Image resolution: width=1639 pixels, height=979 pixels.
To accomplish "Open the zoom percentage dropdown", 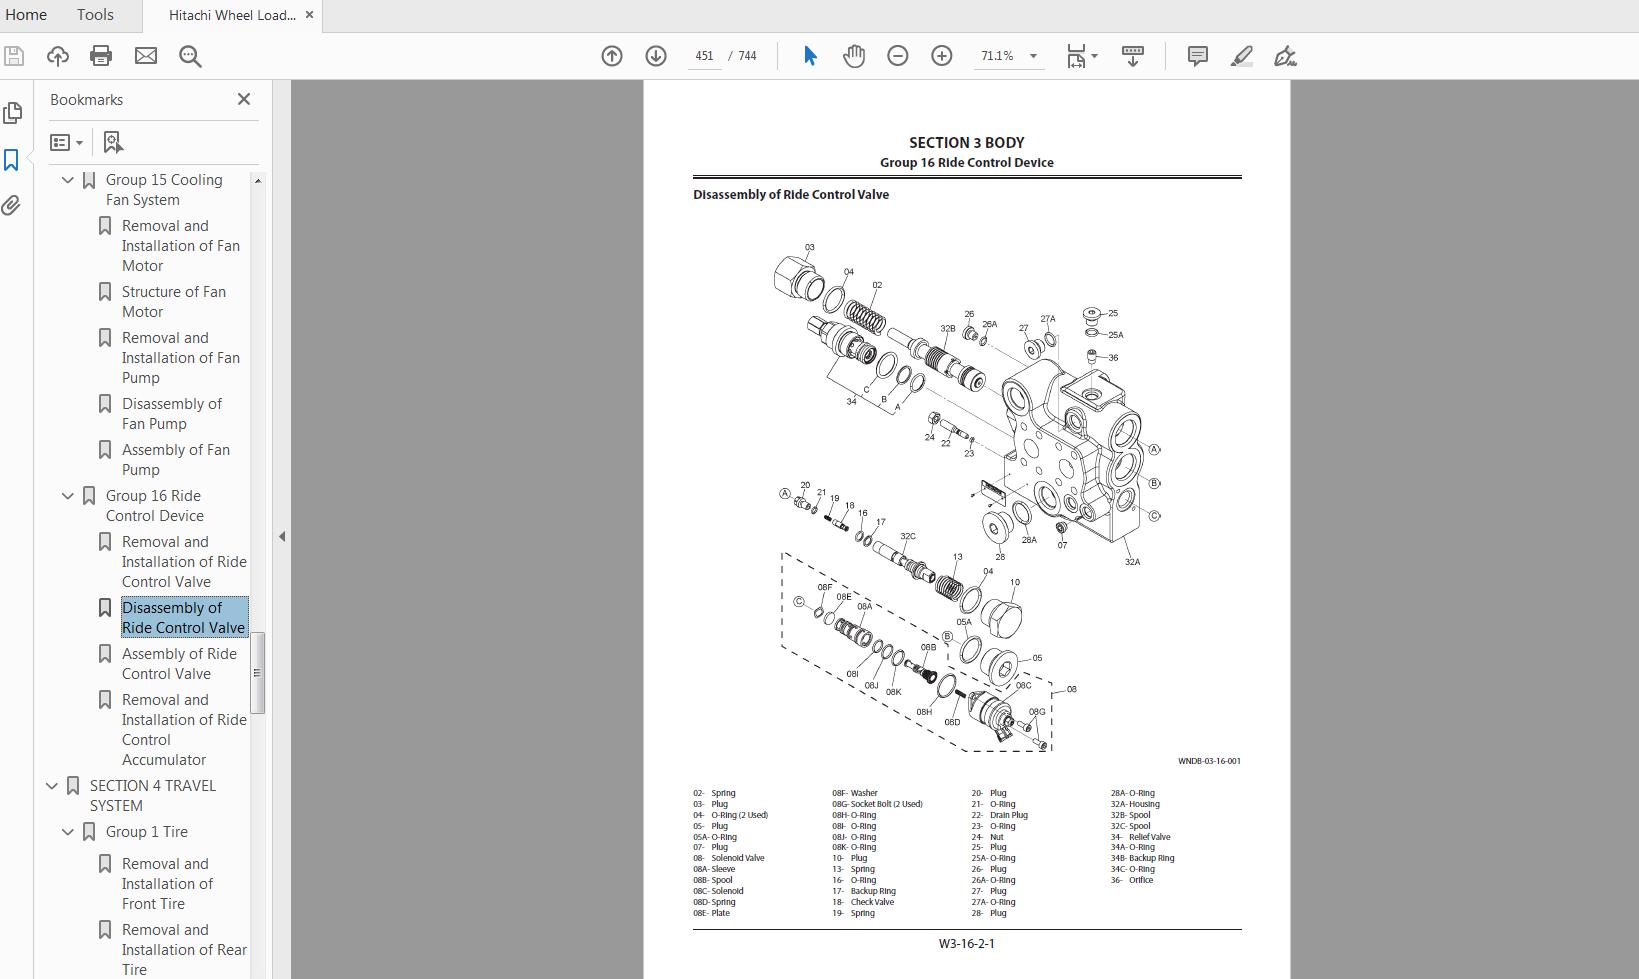I will [x=1034, y=56].
